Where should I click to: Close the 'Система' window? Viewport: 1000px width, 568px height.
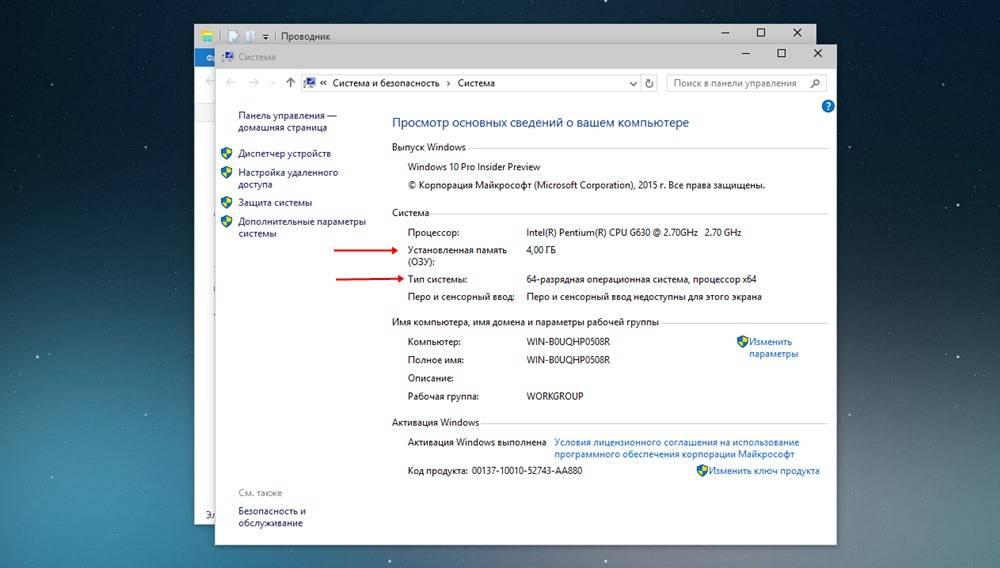coord(818,54)
